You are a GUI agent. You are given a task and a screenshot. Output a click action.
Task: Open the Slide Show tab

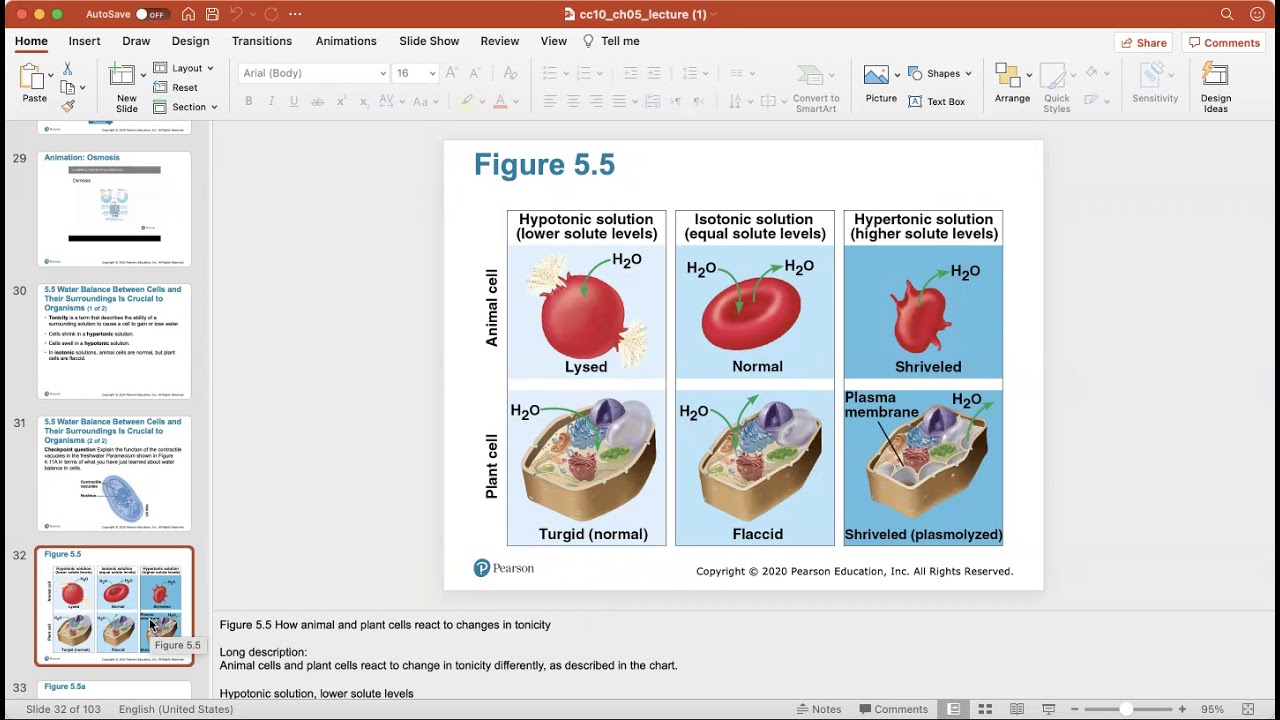[x=429, y=41]
